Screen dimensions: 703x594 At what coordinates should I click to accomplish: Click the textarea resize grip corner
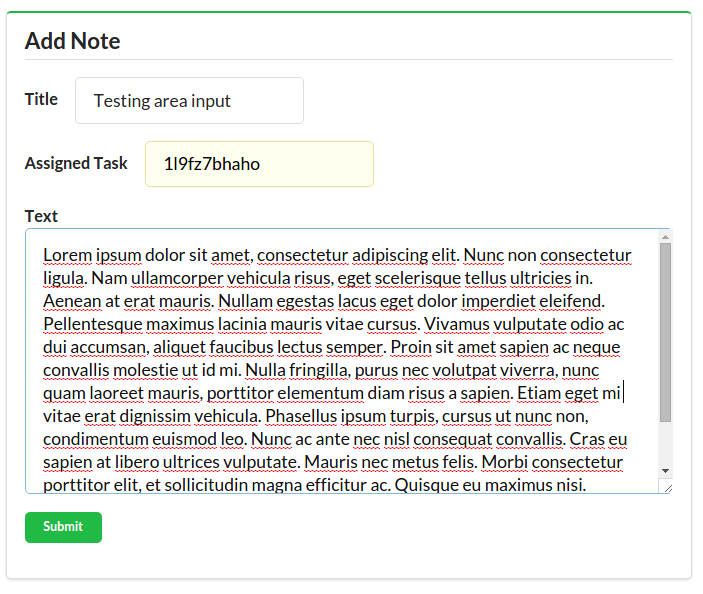[666, 486]
